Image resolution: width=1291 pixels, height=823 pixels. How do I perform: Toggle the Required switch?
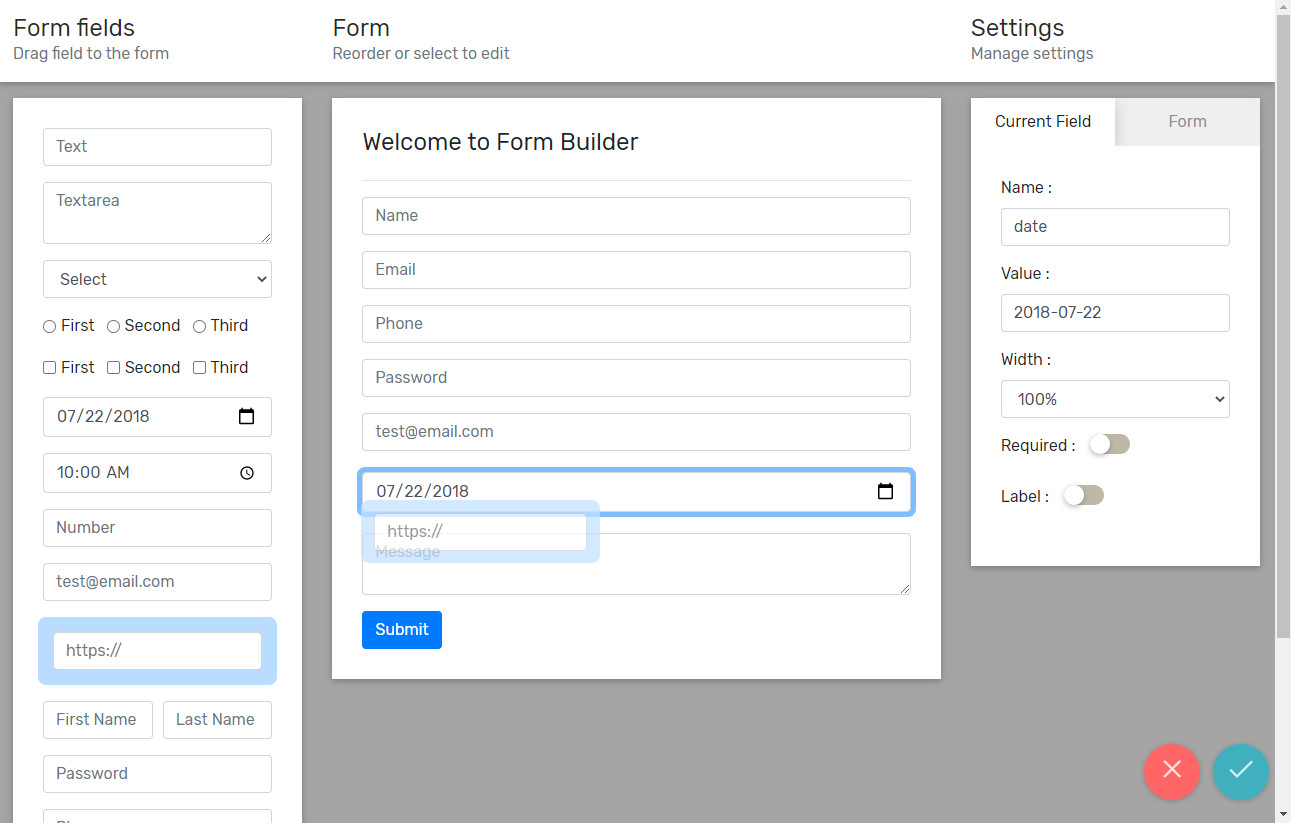pos(1109,445)
